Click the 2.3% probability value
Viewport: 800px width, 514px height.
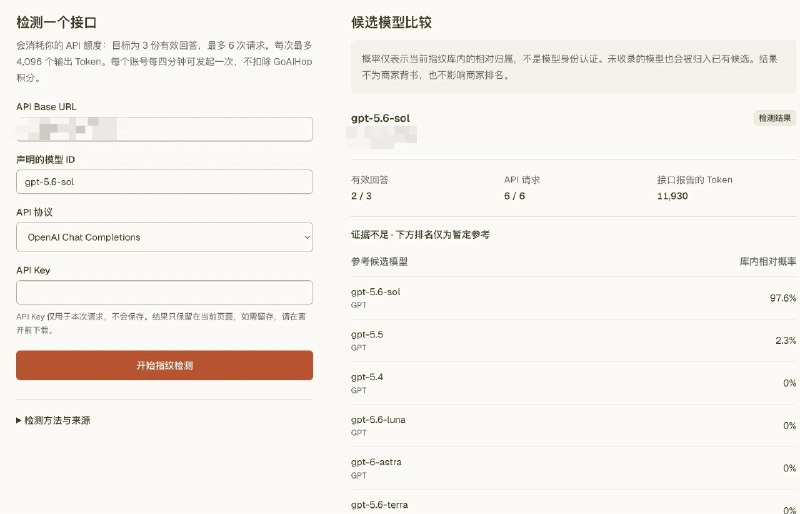click(x=785, y=340)
